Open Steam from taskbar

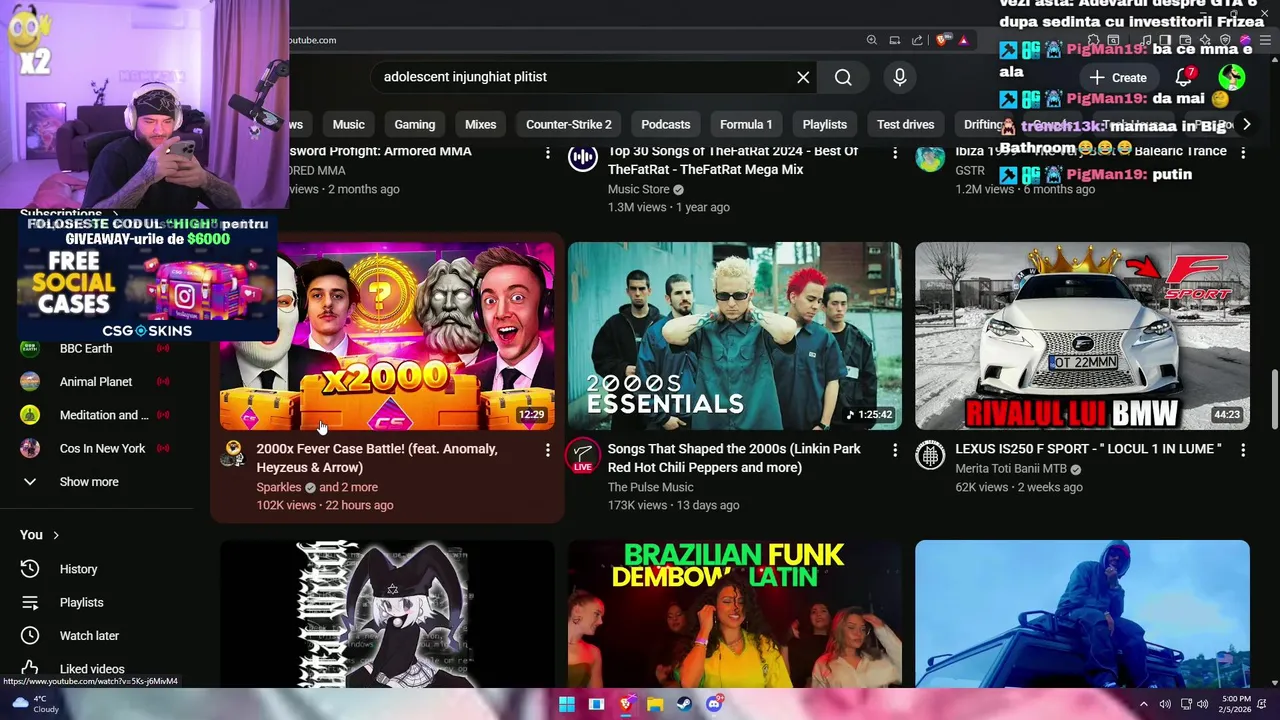click(684, 704)
